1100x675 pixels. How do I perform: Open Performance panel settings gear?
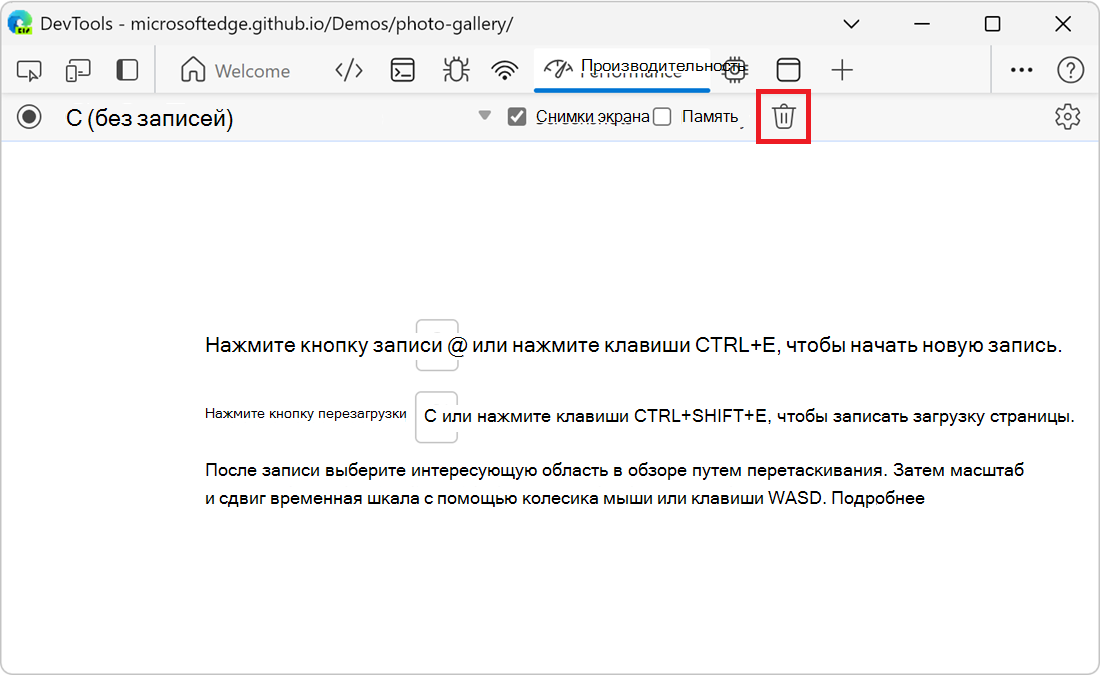tap(1067, 117)
